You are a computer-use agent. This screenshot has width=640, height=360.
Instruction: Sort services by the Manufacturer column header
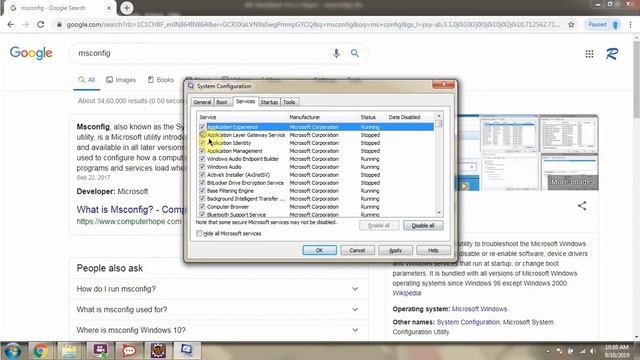tap(323, 117)
